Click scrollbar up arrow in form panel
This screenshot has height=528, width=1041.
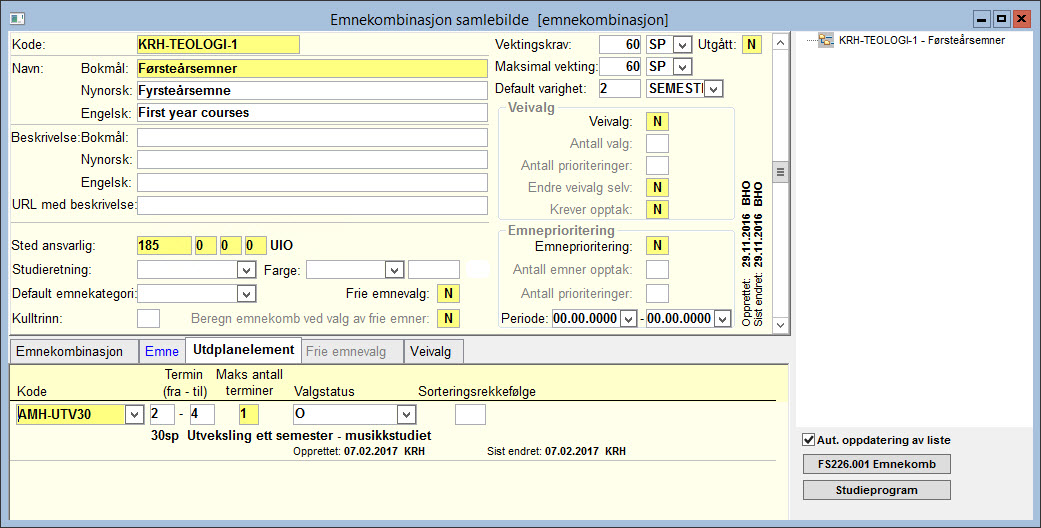pos(781,43)
